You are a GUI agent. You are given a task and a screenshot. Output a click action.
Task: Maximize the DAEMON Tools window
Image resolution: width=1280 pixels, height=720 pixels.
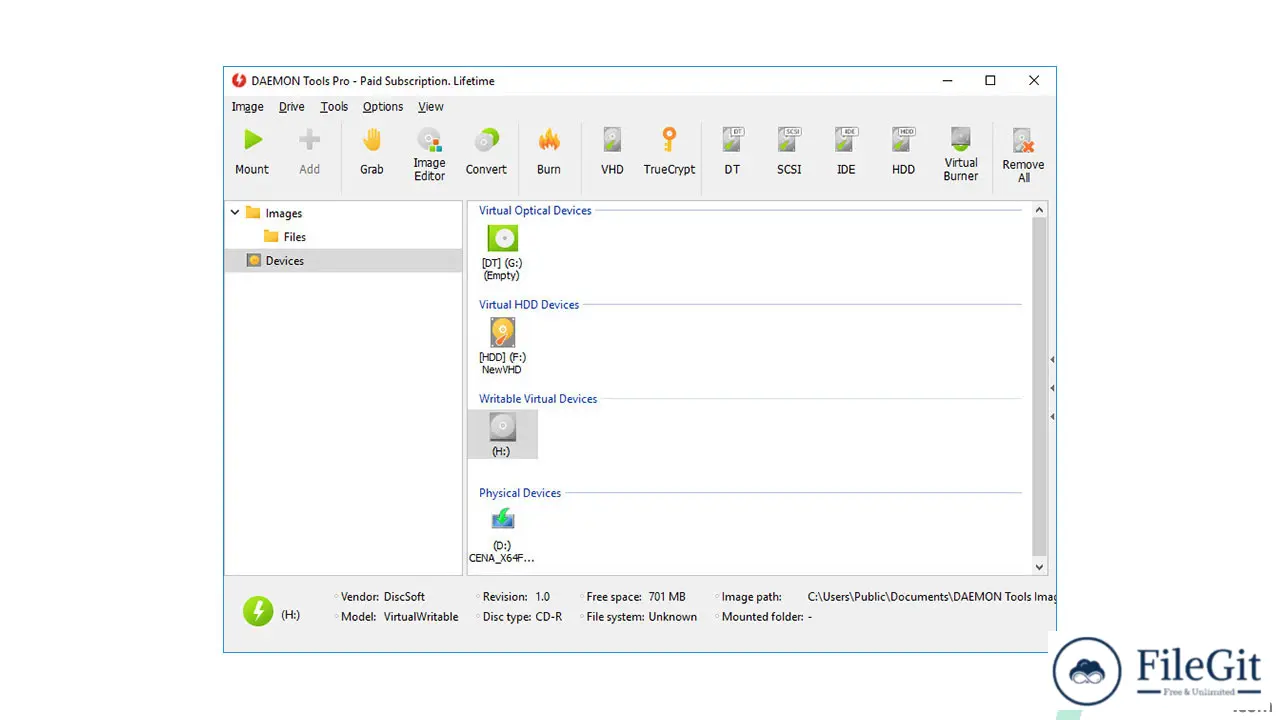click(x=990, y=81)
